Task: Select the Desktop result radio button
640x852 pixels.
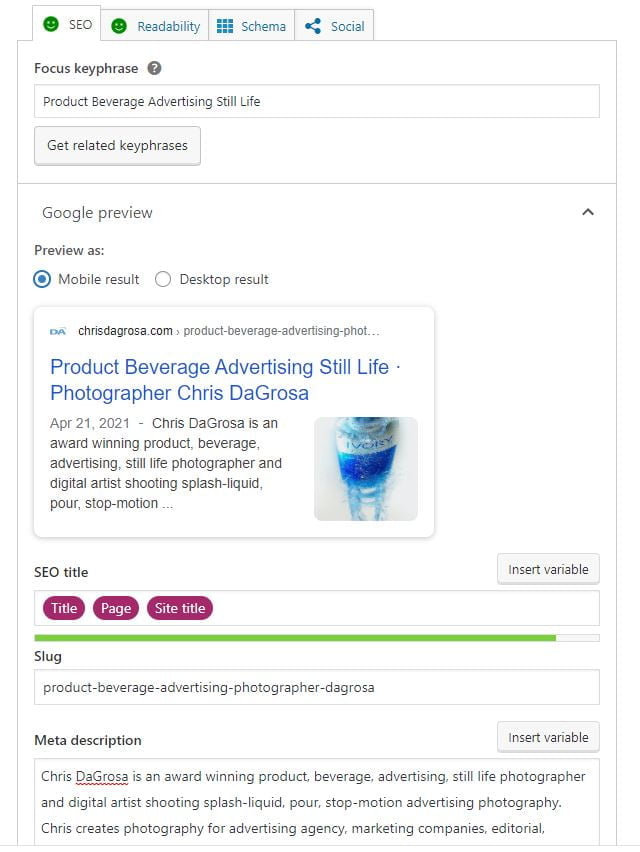Action: (163, 279)
